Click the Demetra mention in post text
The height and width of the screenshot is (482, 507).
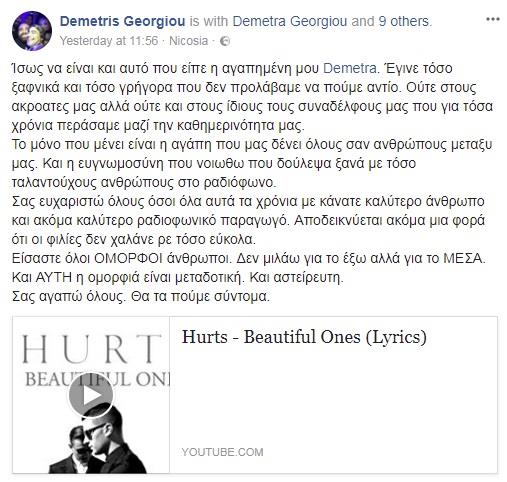(x=350, y=68)
